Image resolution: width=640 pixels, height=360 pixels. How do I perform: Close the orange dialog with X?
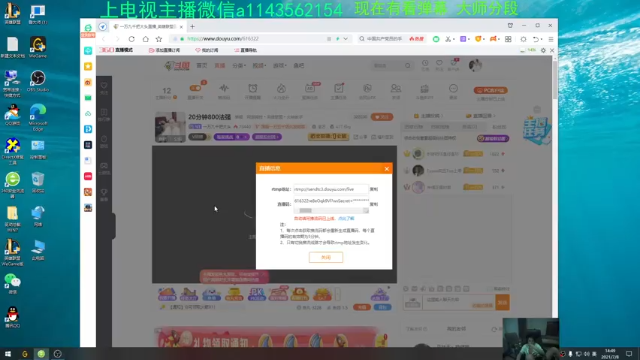pos(387,169)
